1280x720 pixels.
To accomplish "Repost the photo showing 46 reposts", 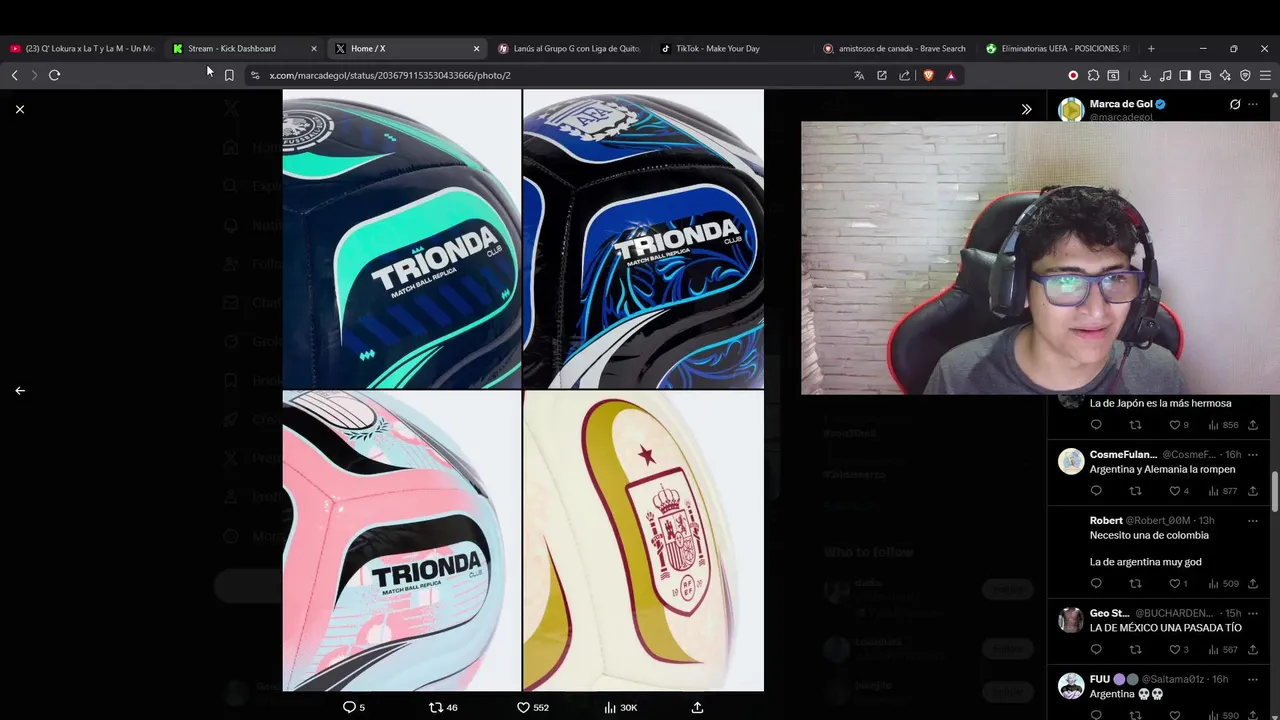I will coord(442,707).
